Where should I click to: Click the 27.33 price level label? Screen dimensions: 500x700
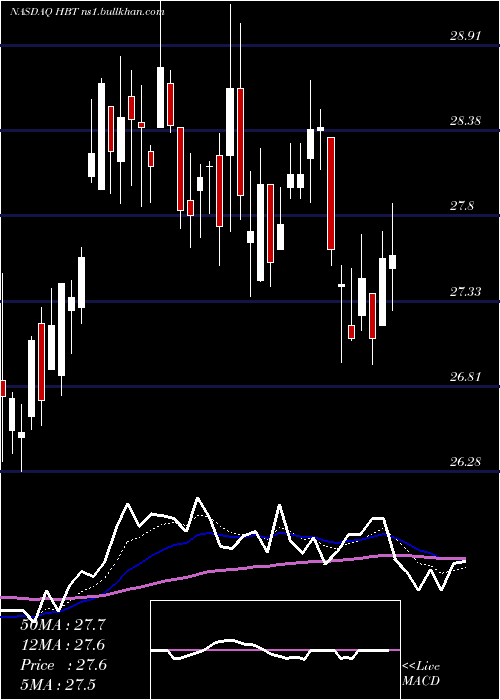click(465, 291)
